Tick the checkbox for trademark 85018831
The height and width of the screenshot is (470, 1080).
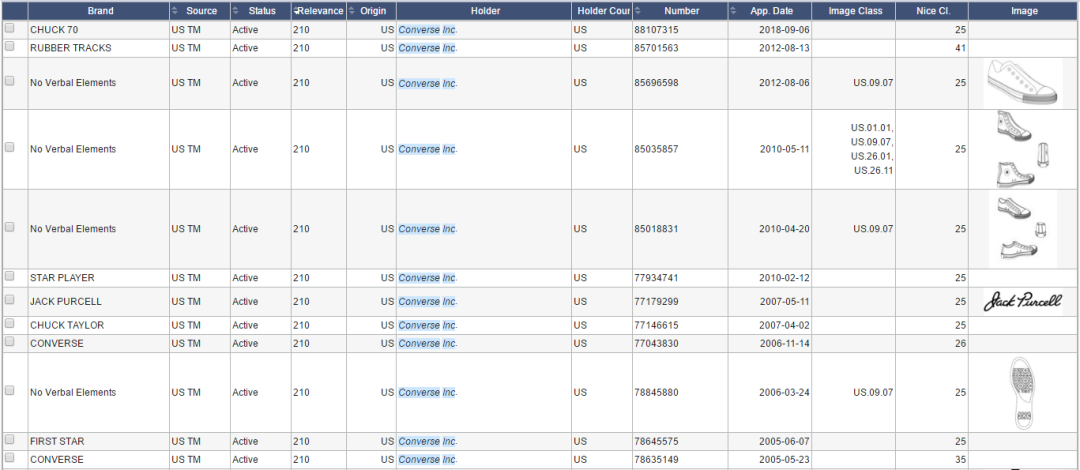pos(10,227)
